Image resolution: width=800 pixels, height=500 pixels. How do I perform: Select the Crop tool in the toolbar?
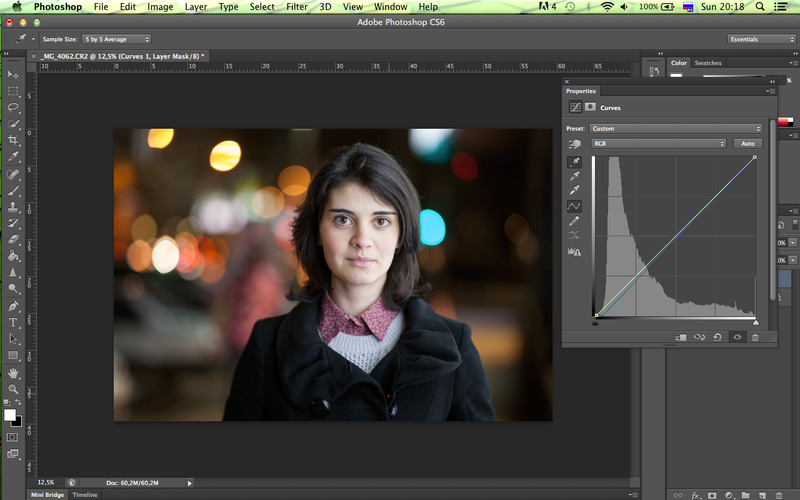point(13,140)
